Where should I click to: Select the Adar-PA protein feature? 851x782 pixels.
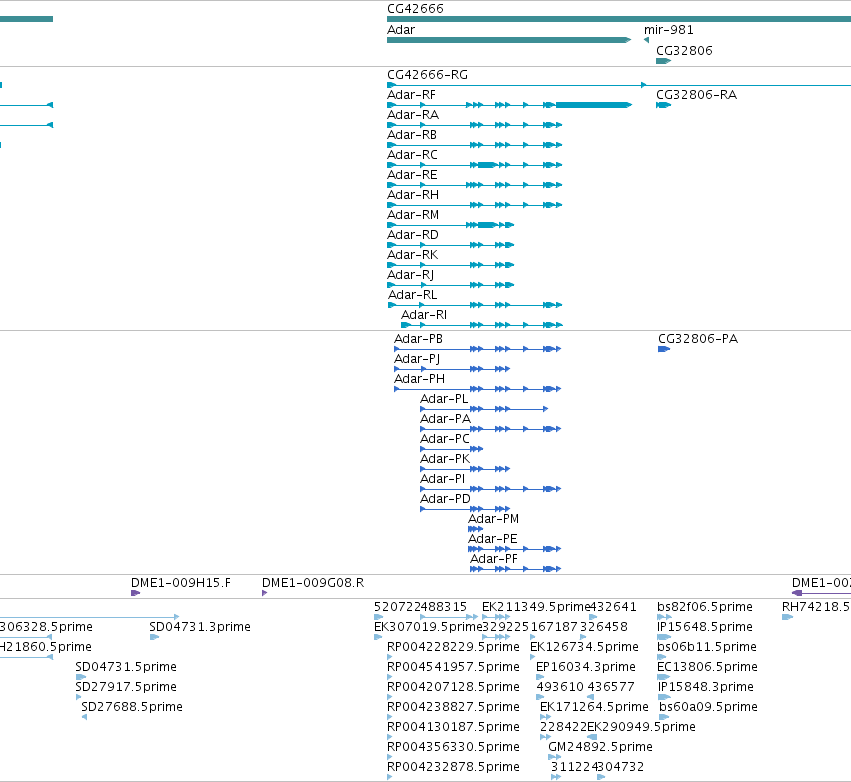491,429
